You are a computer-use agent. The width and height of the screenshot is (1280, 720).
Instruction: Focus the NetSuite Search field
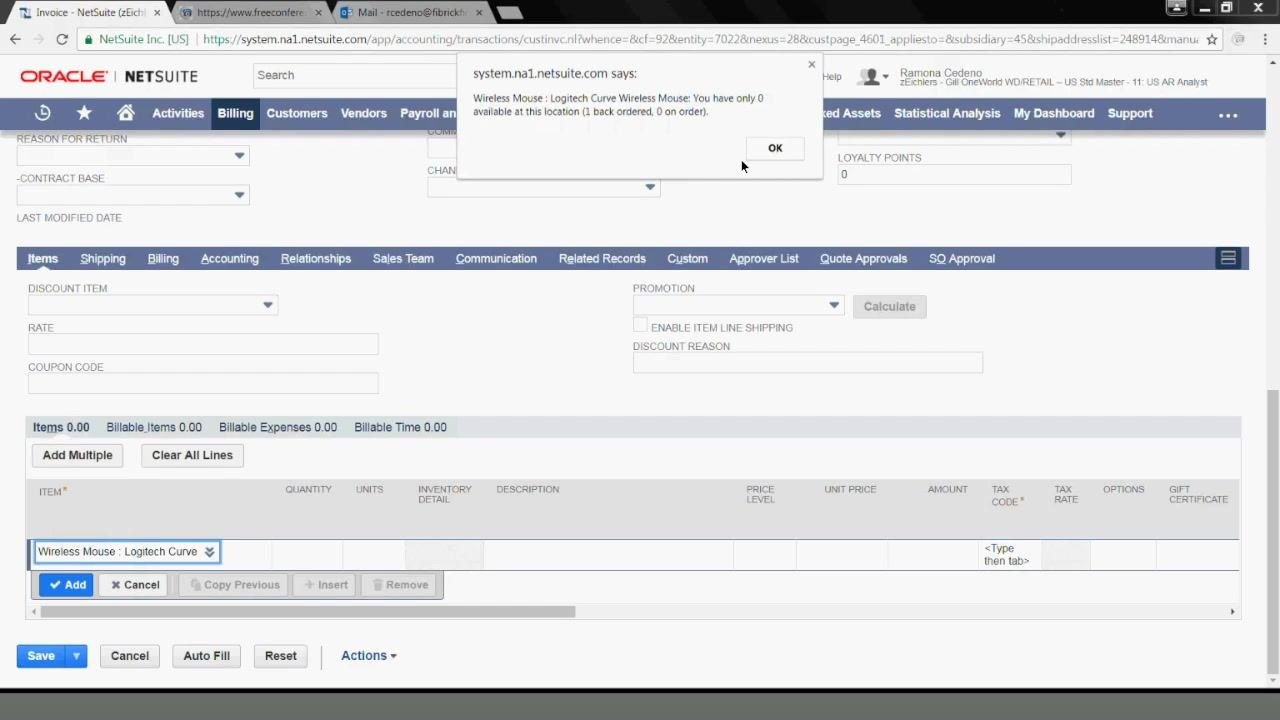(355, 75)
